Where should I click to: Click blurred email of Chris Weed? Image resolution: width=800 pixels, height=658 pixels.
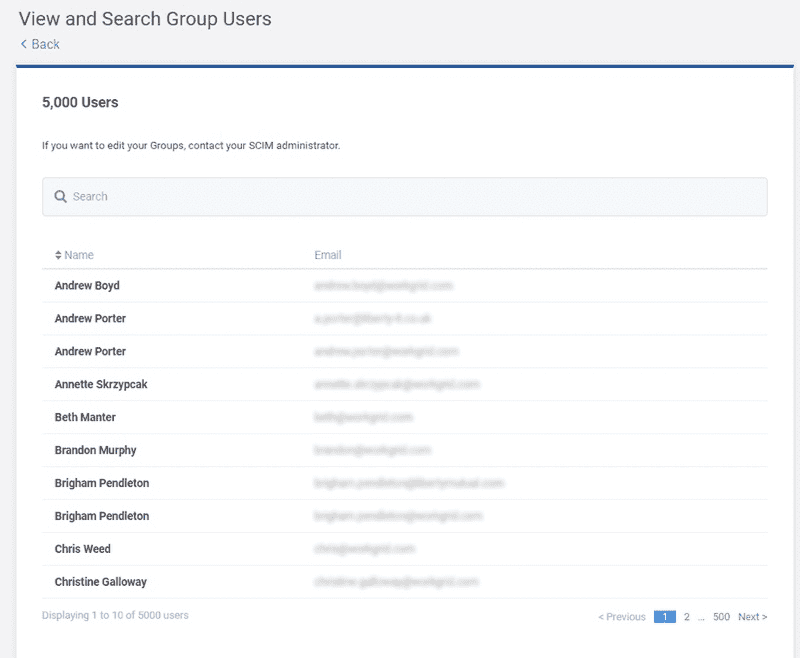[364, 549]
